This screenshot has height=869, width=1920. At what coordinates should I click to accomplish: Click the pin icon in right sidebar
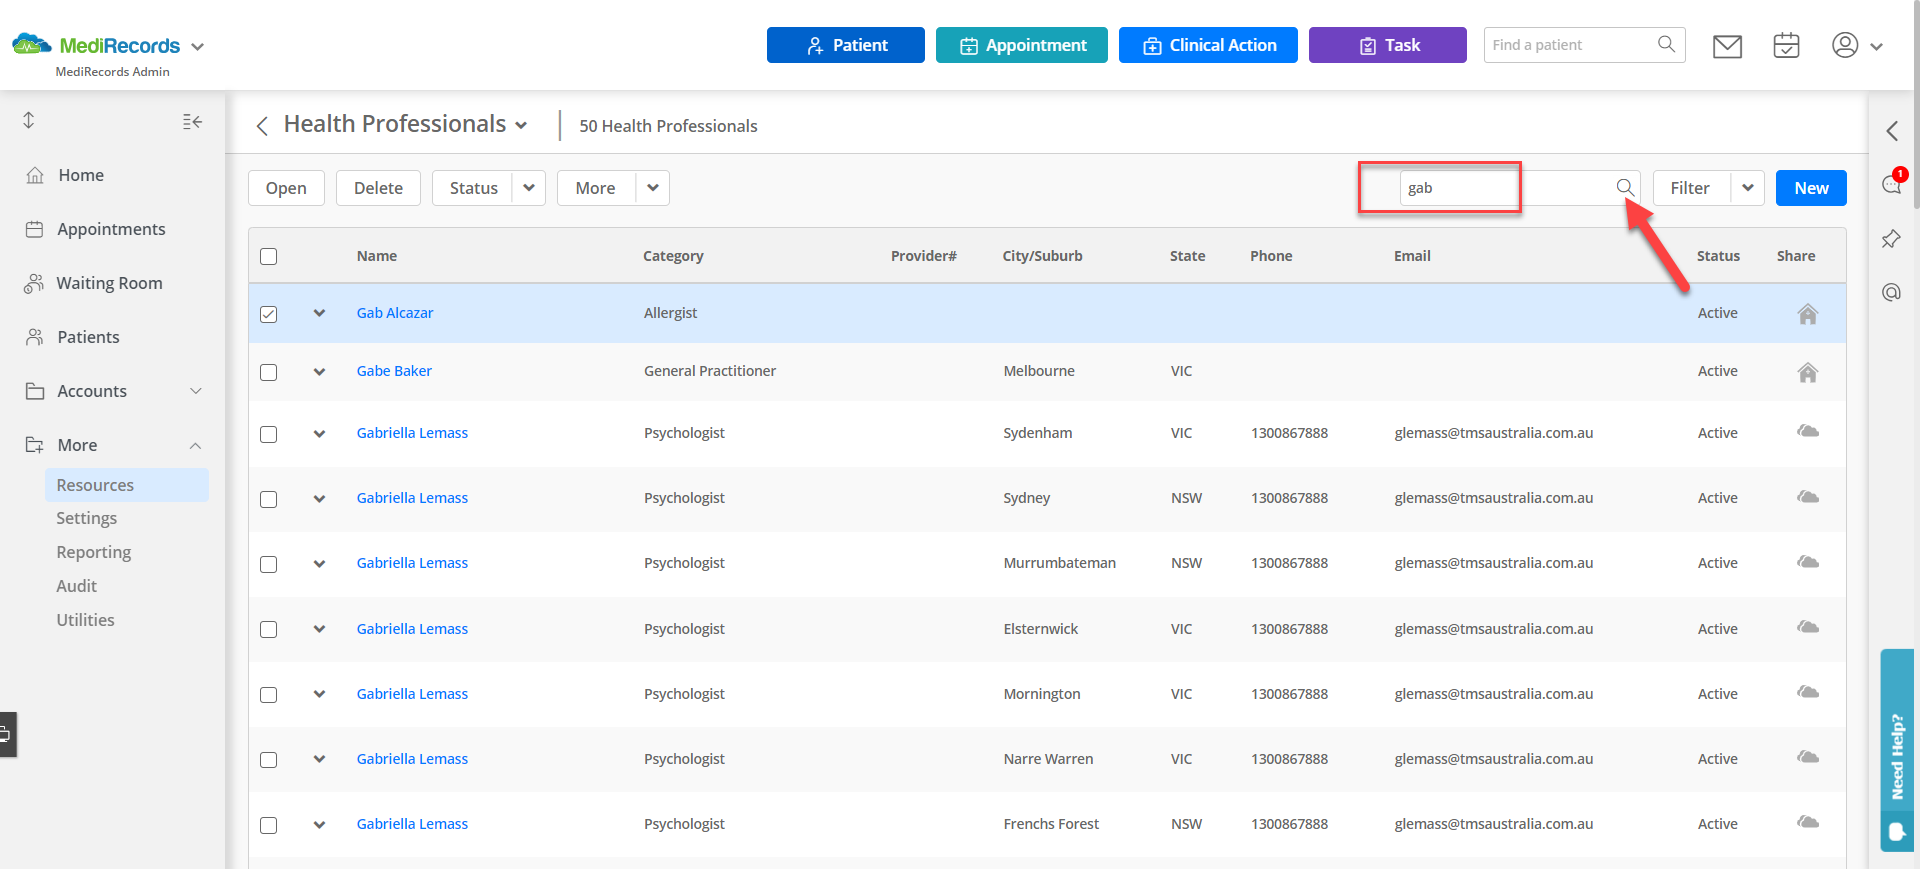point(1891,239)
